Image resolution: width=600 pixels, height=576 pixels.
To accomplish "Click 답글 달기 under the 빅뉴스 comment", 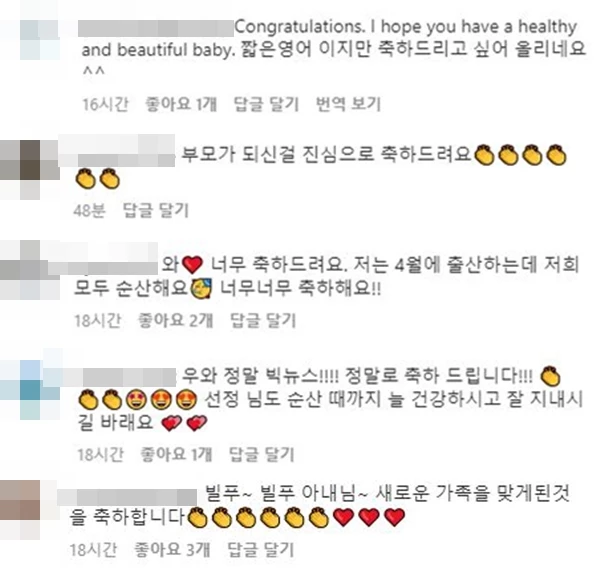I will coord(262,454).
